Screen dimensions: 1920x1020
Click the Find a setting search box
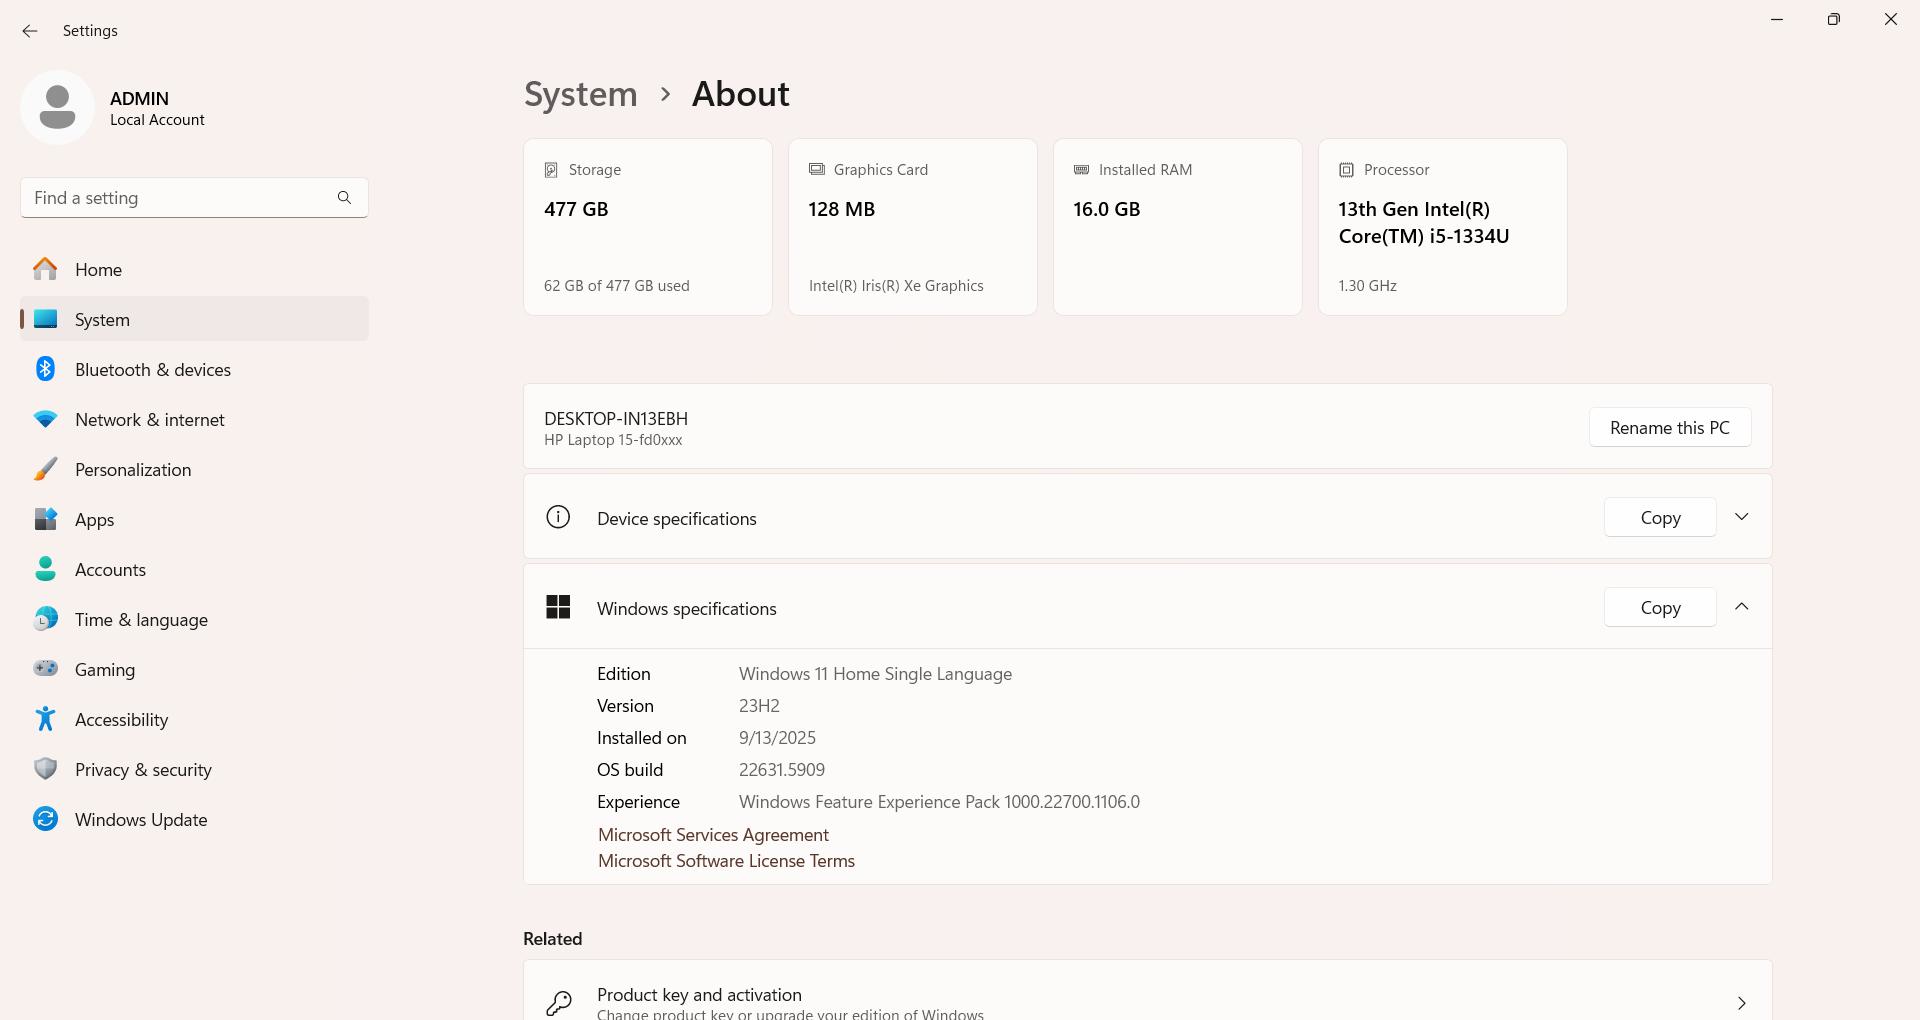tap(180, 198)
